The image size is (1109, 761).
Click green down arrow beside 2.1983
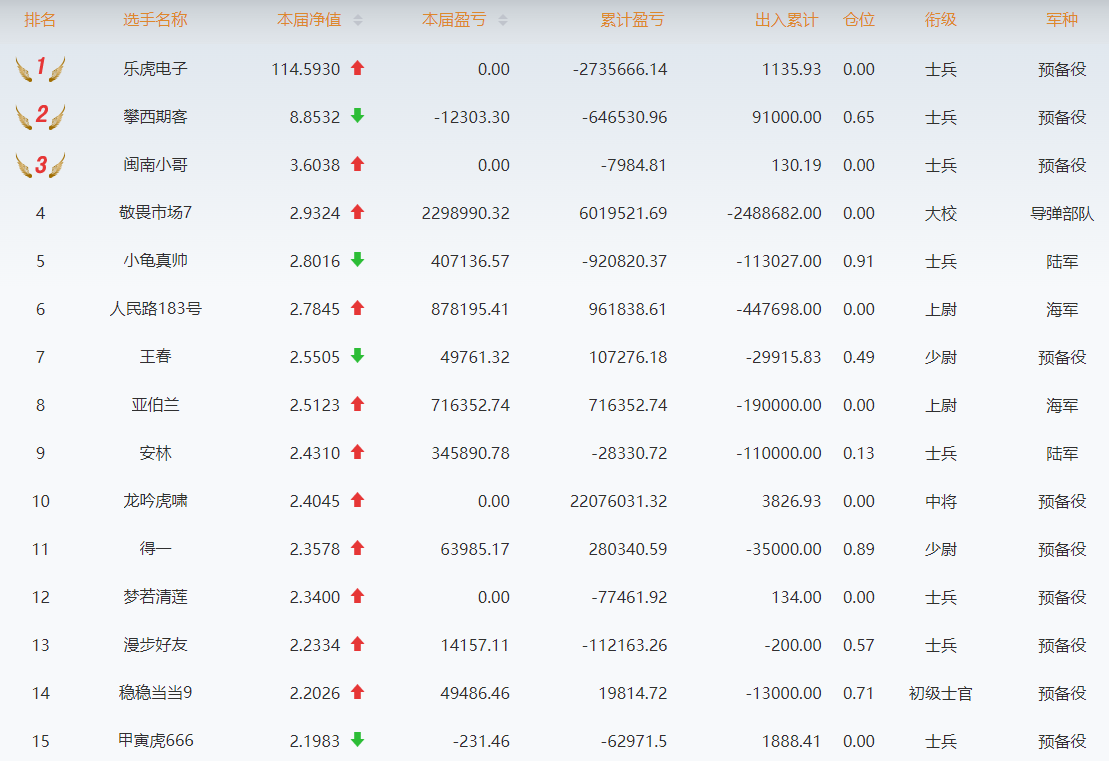(x=358, y=740)
